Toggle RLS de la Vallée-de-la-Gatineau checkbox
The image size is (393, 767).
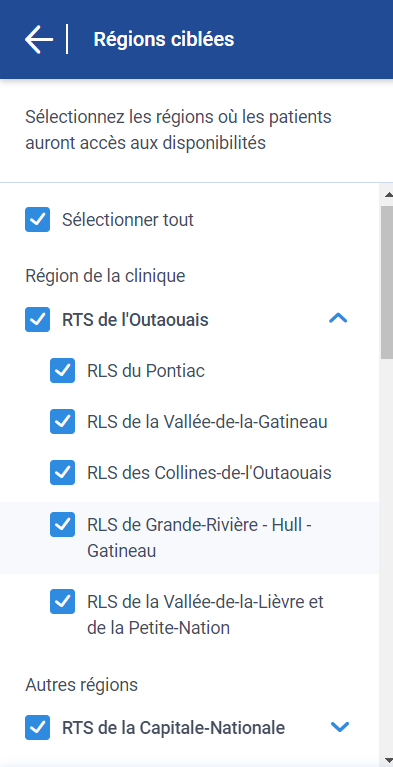click(63, 421)
